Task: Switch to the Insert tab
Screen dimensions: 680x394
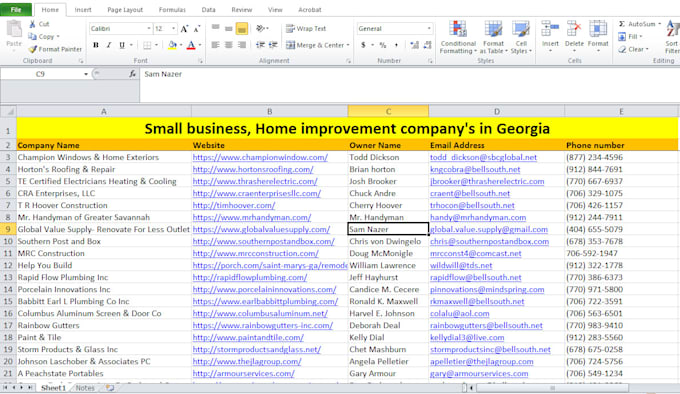Action: pyautogui.click(x=83, y=10)
